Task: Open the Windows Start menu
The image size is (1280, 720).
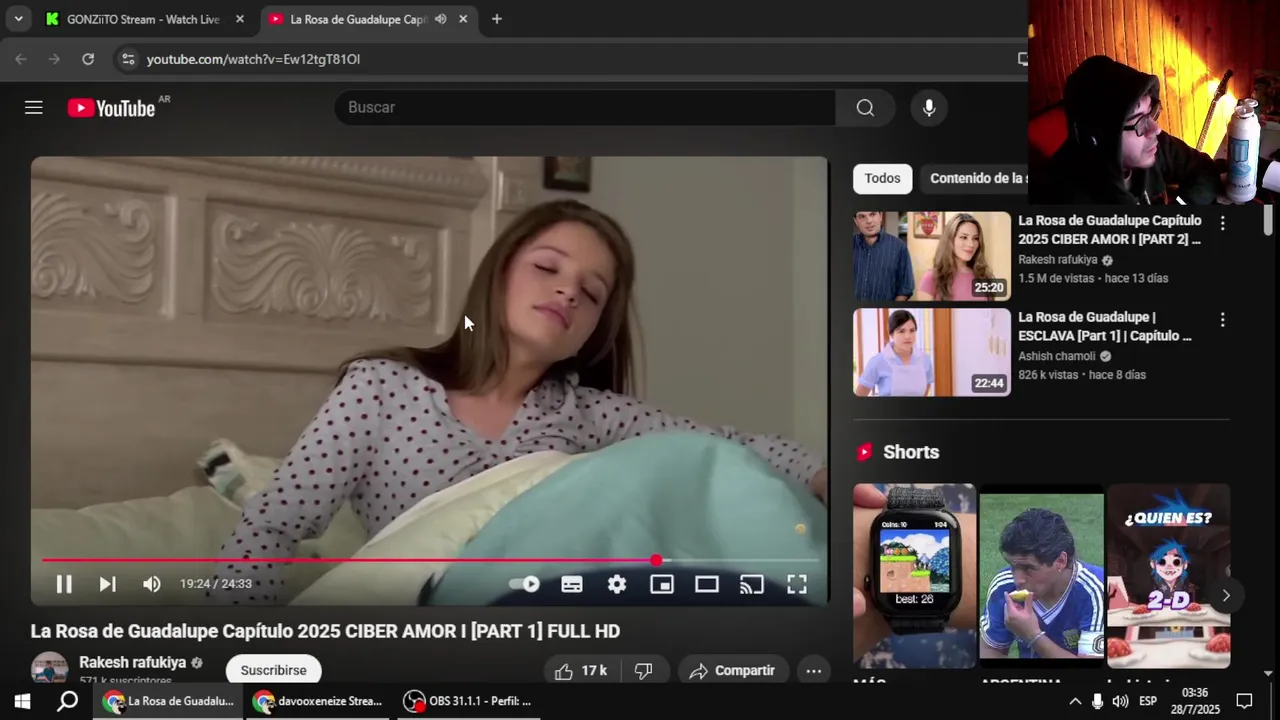Action: pyautogui.click(x=22, y=701)
